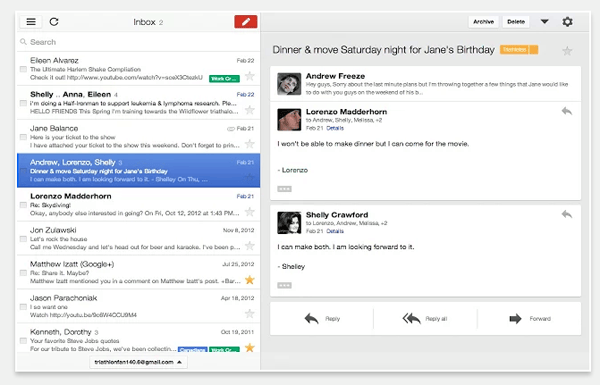The height and width of the screenshot is (385, 600).
Task: Select checkbox for Jon Zulawski email
Action: pos(23,239)
